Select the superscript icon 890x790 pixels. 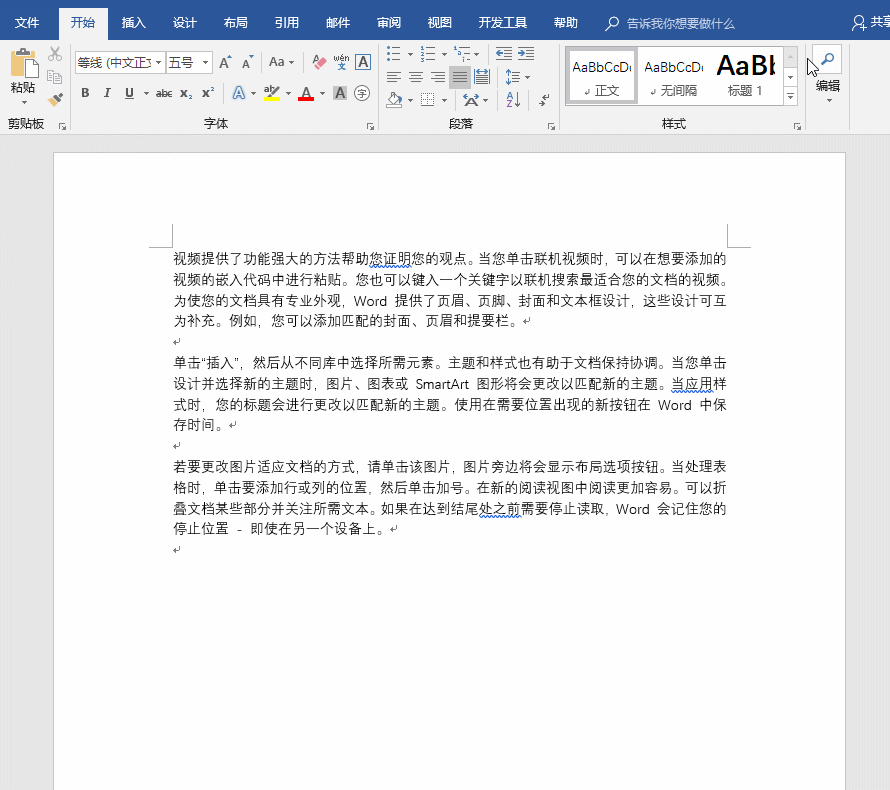(x=207, y=92)
